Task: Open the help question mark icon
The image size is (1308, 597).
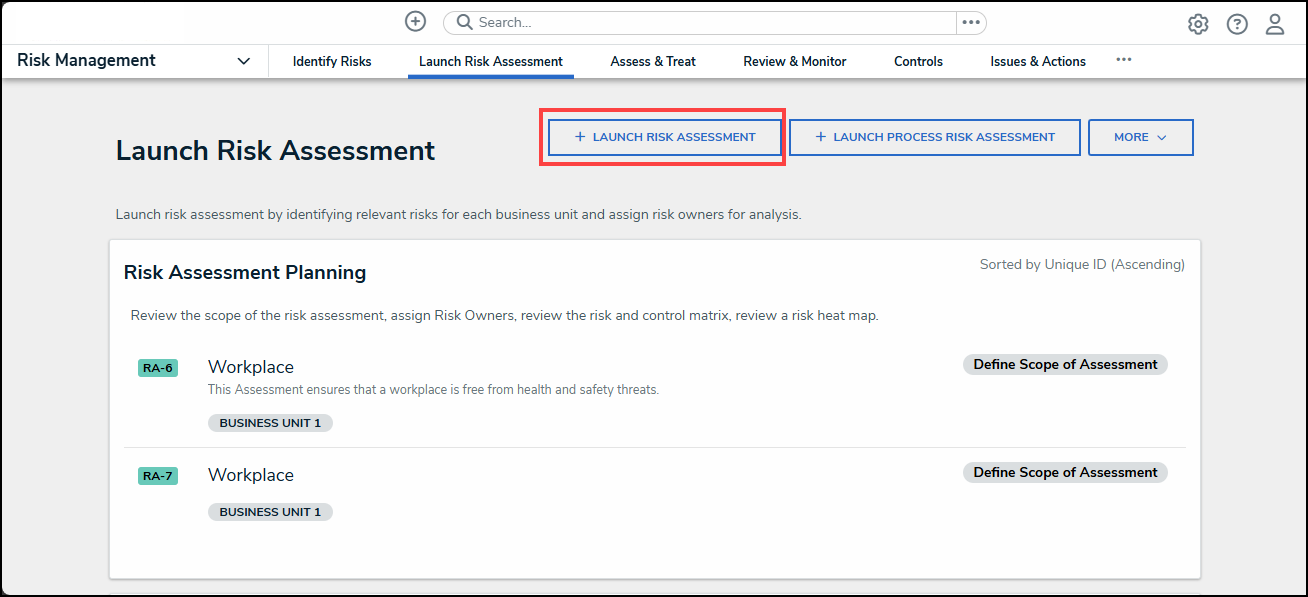Action: (1237, 24)
